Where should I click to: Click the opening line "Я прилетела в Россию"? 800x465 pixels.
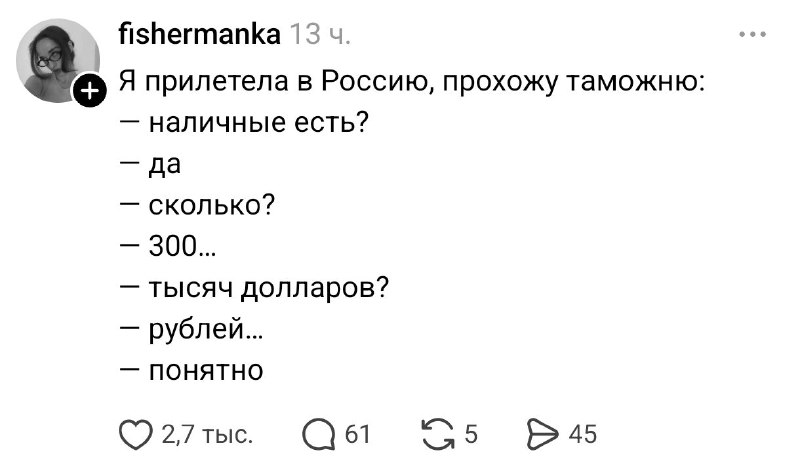pyautogui.click(x=410, y=81)
